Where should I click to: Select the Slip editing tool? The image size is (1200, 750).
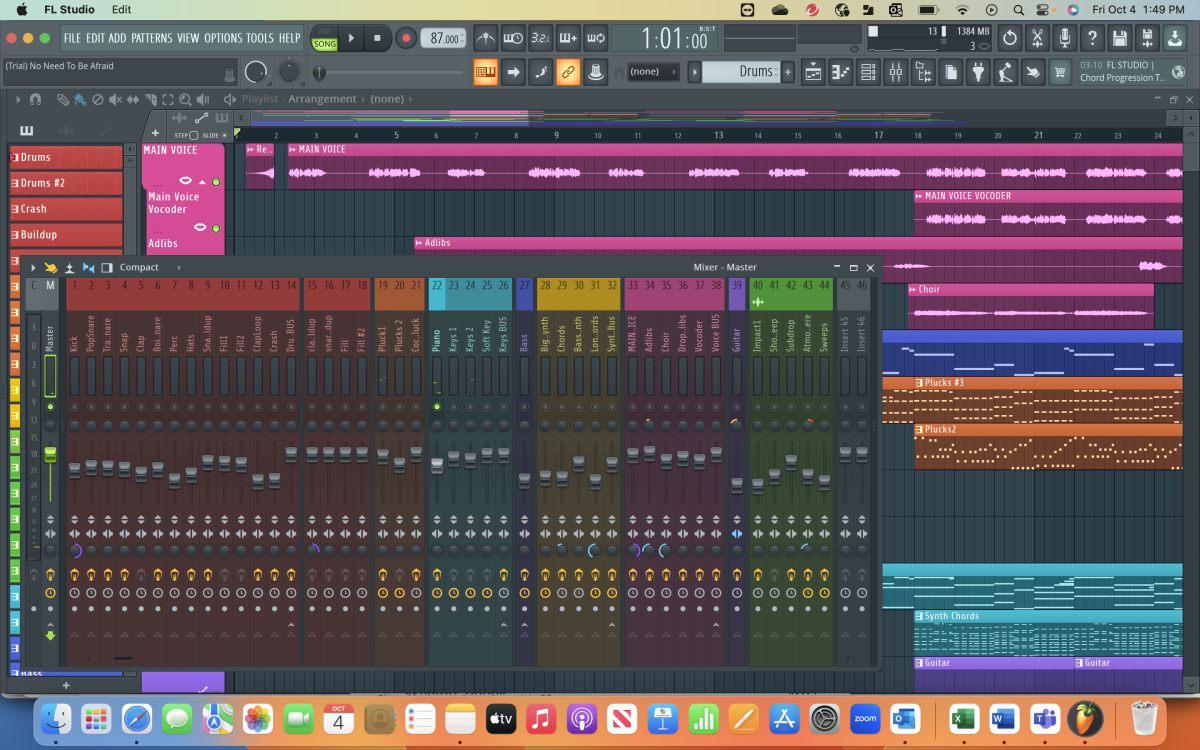pyautogui.click(x=133, y=99)
